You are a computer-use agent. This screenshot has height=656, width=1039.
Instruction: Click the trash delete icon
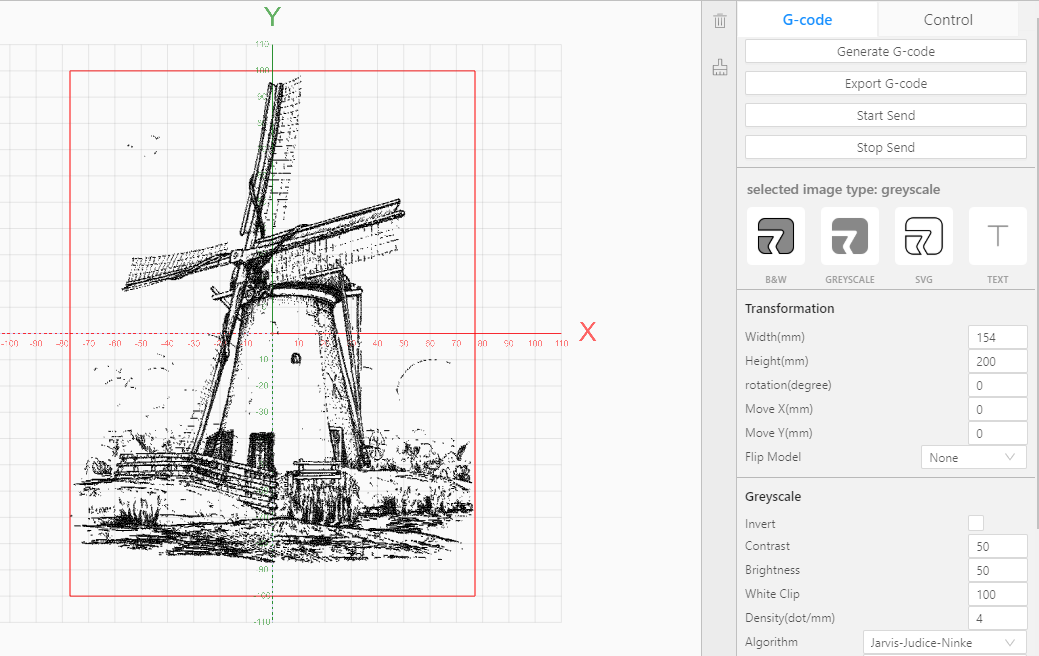point(720,21)
